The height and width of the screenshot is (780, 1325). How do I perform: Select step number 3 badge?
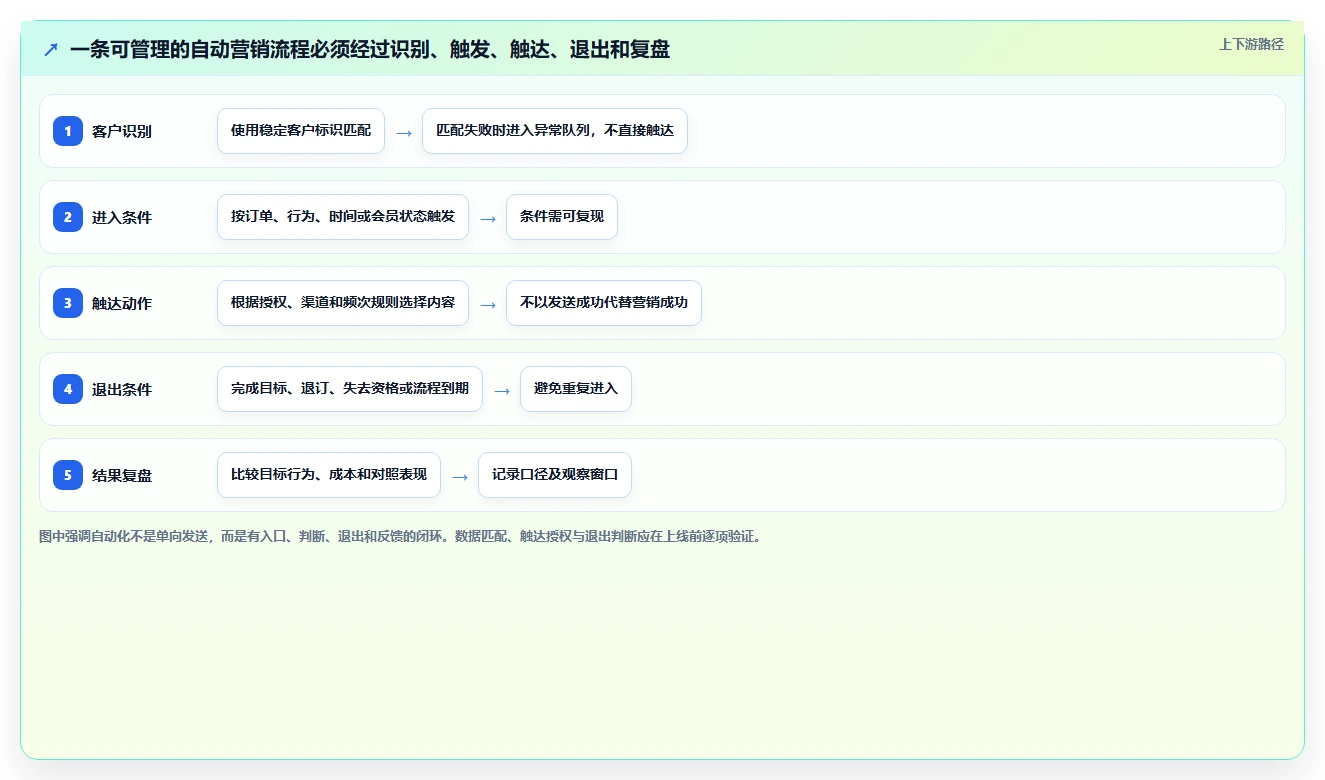click(68, 303)
